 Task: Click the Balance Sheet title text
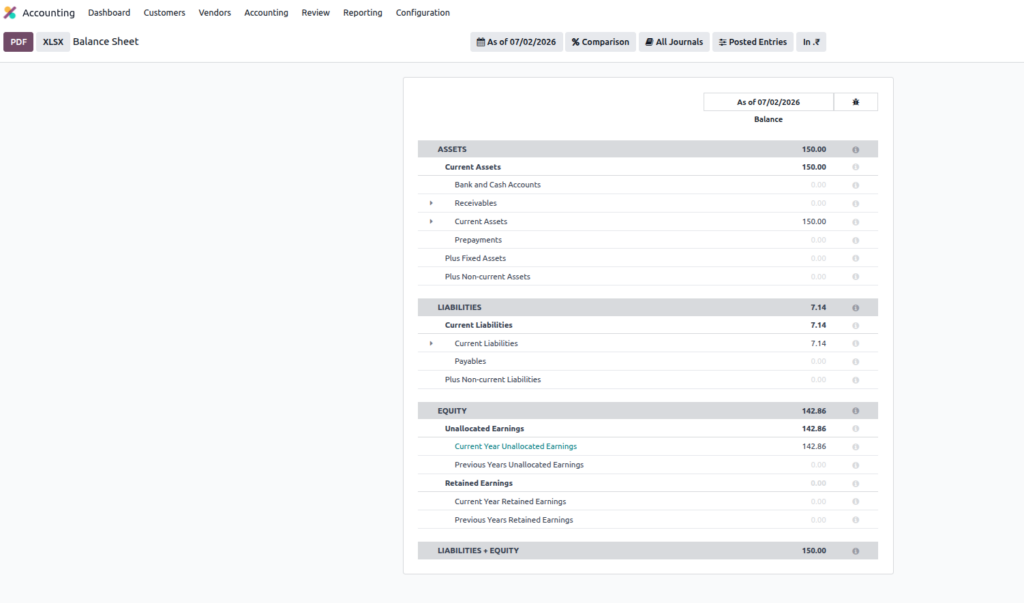(105, 41)
